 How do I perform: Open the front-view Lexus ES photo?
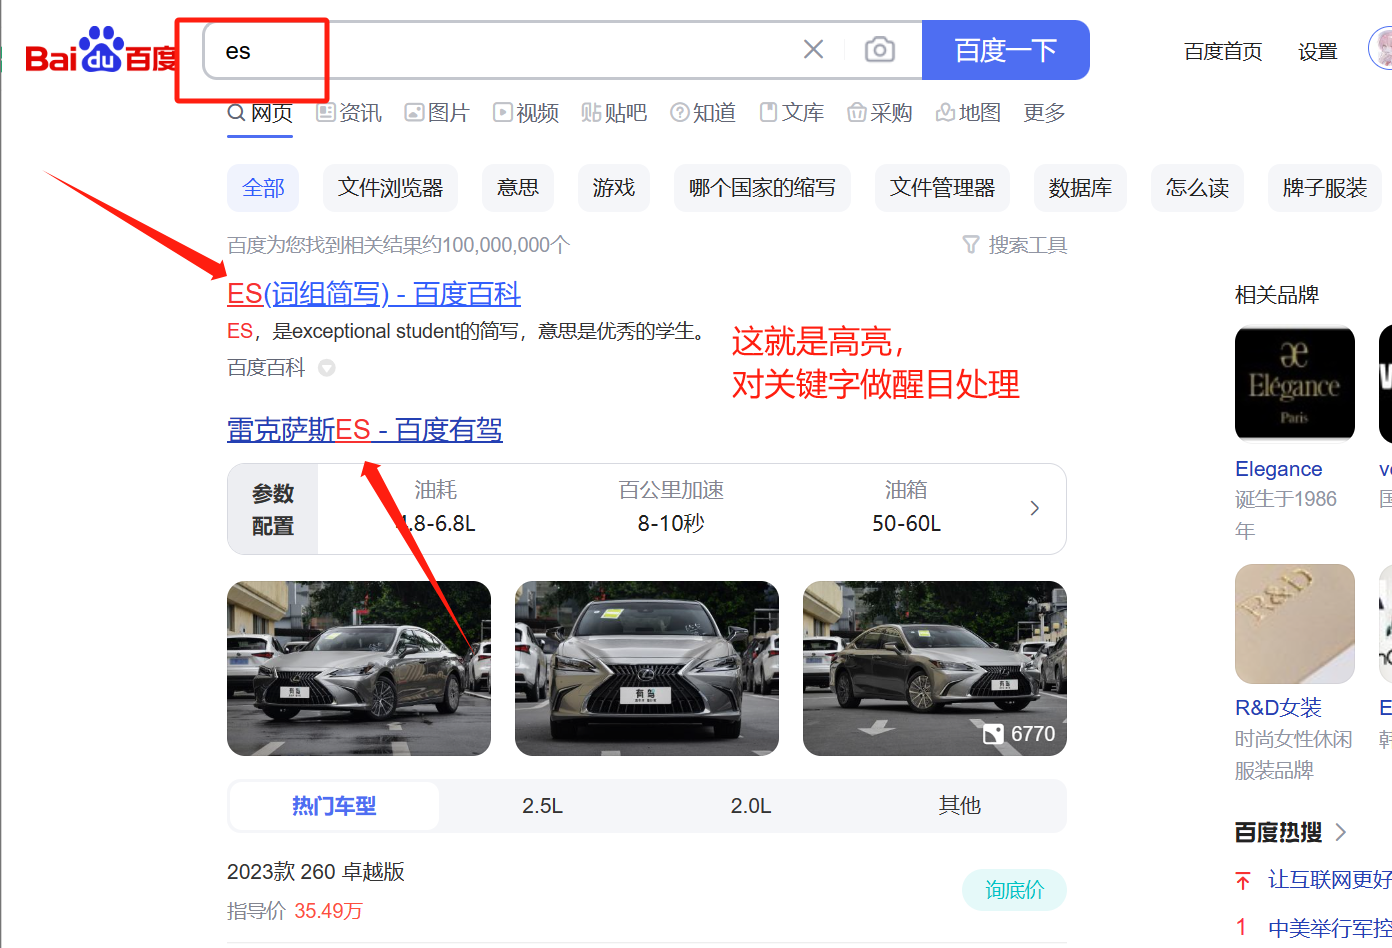[647, 668]
